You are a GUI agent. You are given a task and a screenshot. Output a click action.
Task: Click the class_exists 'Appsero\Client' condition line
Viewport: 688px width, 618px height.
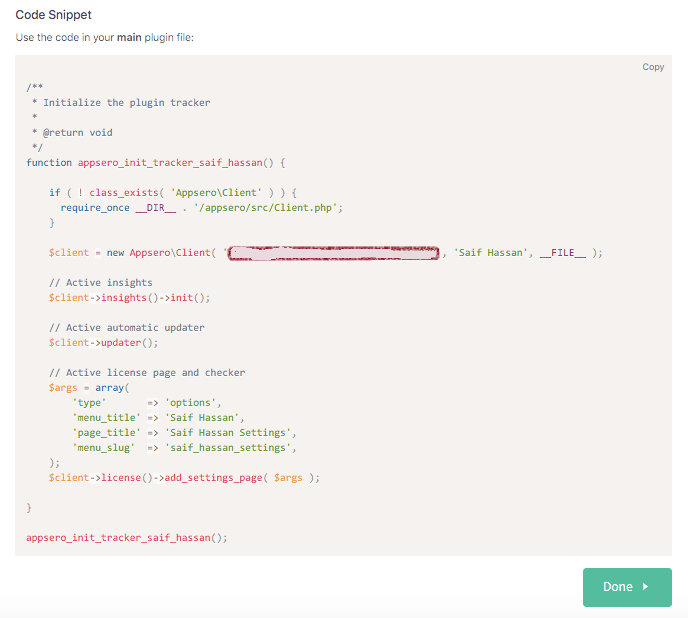[173, 193]
